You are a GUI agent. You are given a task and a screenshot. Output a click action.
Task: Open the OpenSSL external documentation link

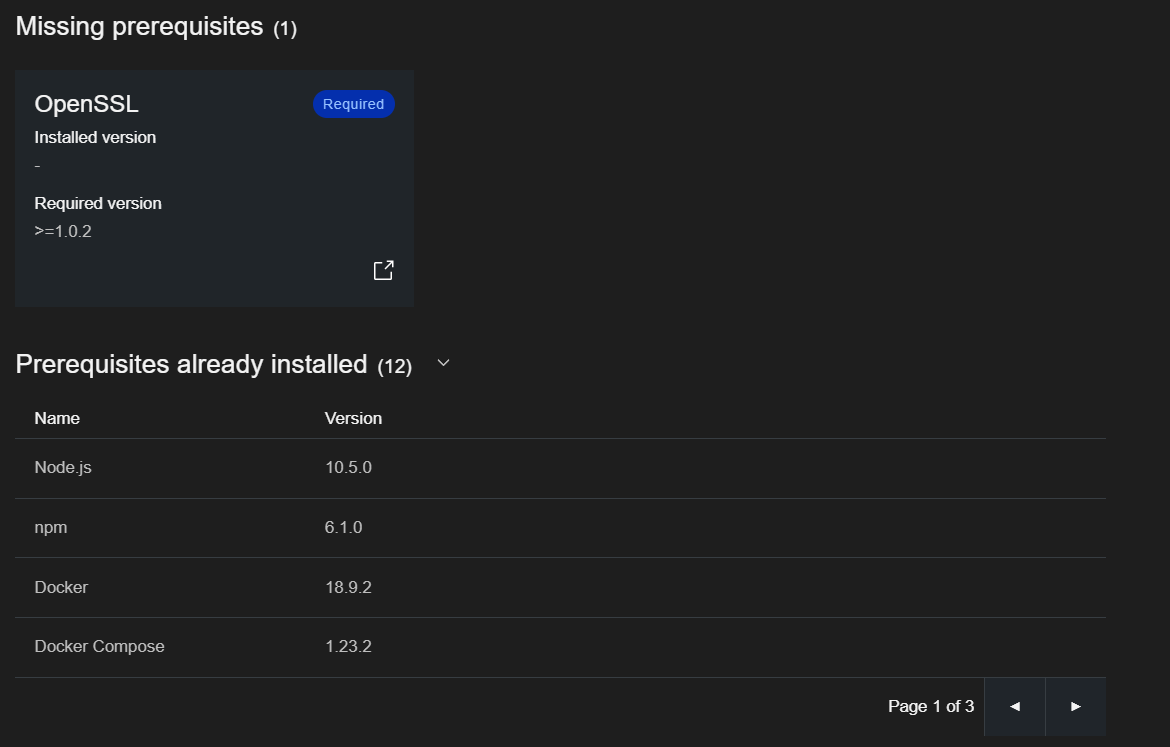[x=383, y=269]
